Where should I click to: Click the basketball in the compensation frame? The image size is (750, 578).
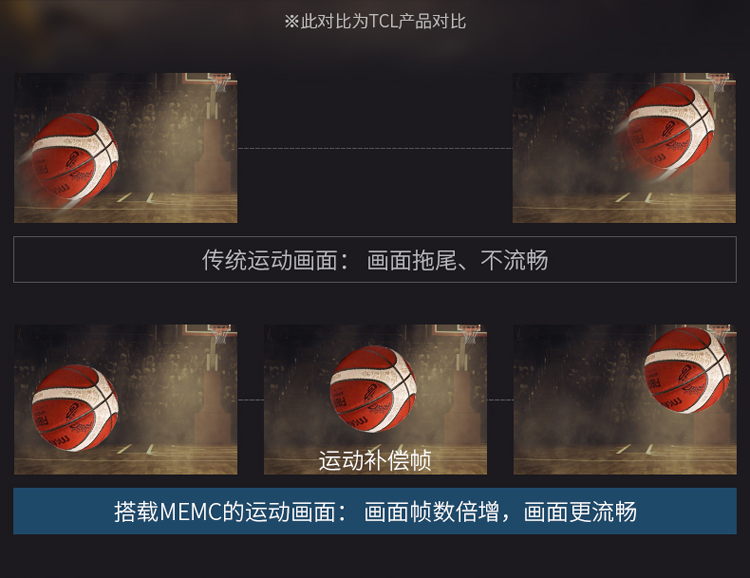(373, 389)
